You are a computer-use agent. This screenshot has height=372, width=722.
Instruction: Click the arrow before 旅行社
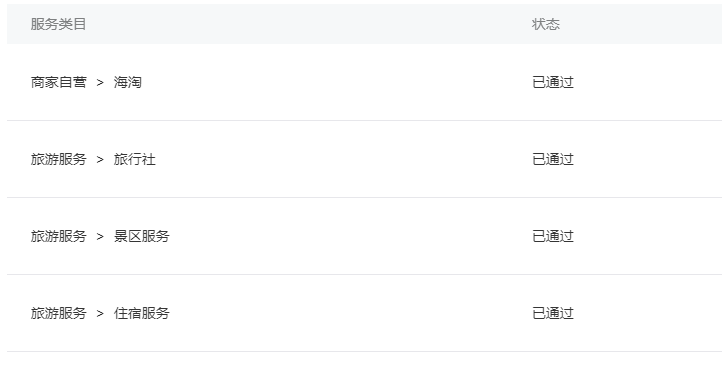point(100,160)
